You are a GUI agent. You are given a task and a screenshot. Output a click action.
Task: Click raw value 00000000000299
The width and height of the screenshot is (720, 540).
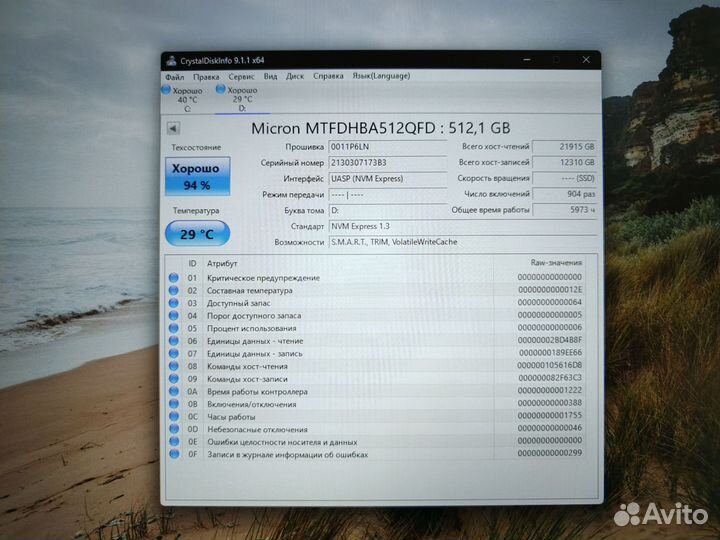pos(550,453)
